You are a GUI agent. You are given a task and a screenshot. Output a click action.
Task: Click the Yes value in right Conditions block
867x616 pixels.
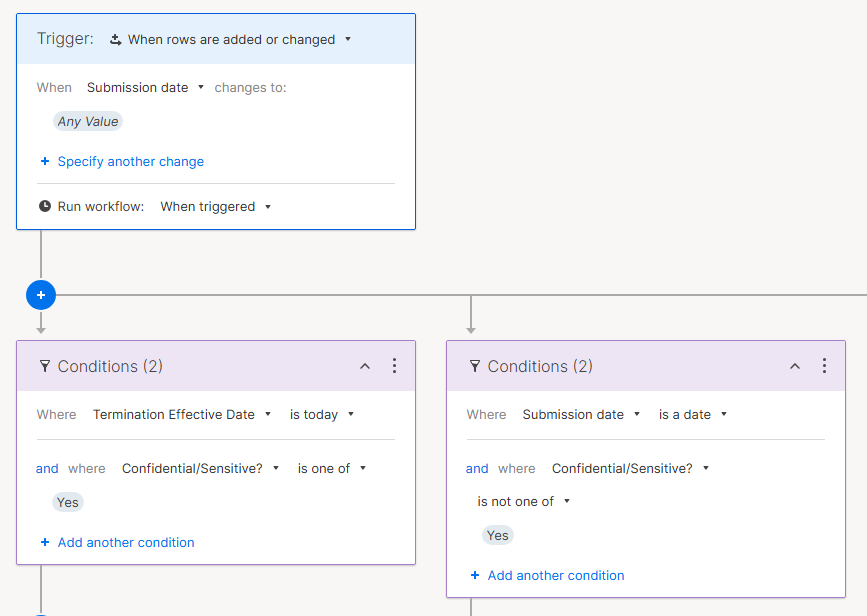tap(498, 536)
